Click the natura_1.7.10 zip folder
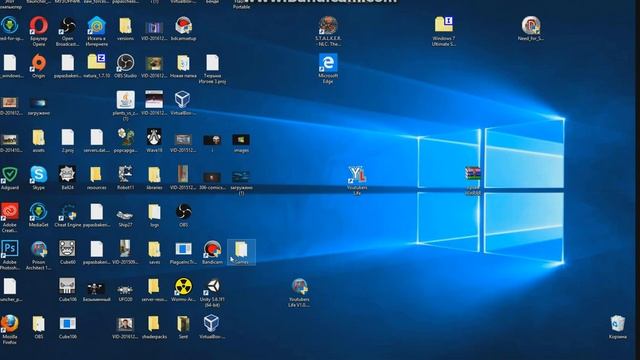 [97, 62]
